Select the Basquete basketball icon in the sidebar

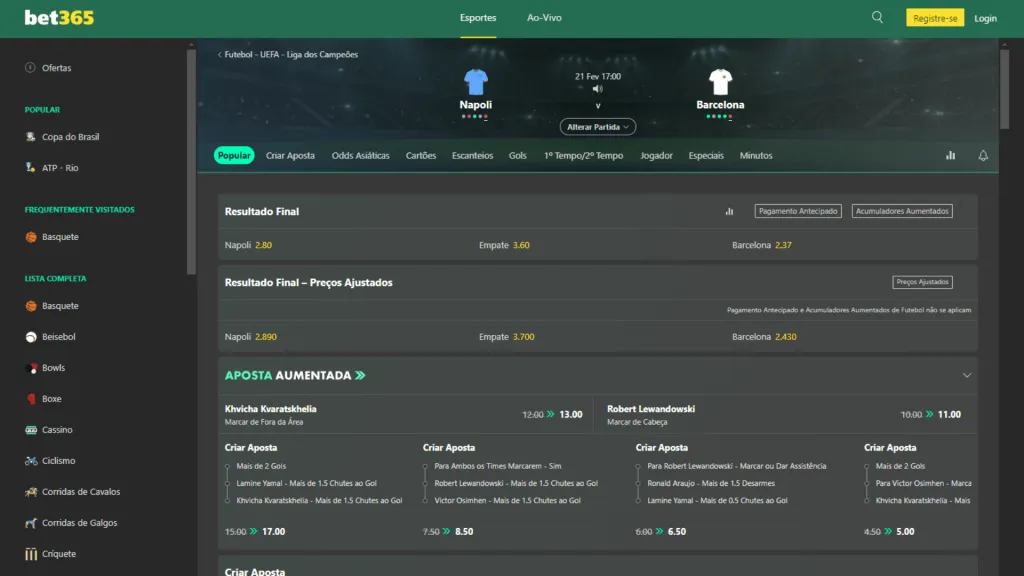pos(29,236)
